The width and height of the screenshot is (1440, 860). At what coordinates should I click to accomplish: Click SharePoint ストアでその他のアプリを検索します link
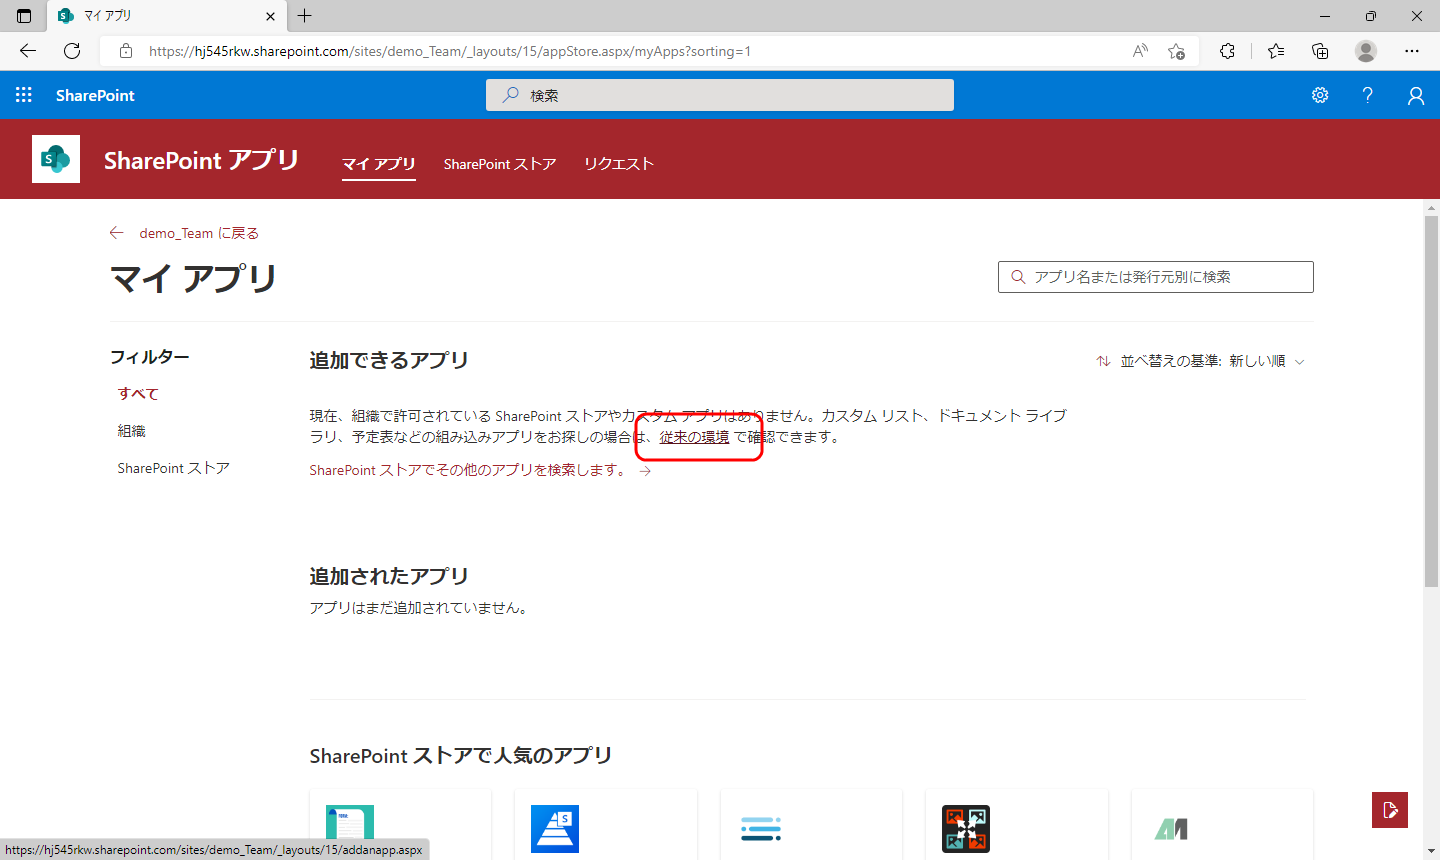468,470
